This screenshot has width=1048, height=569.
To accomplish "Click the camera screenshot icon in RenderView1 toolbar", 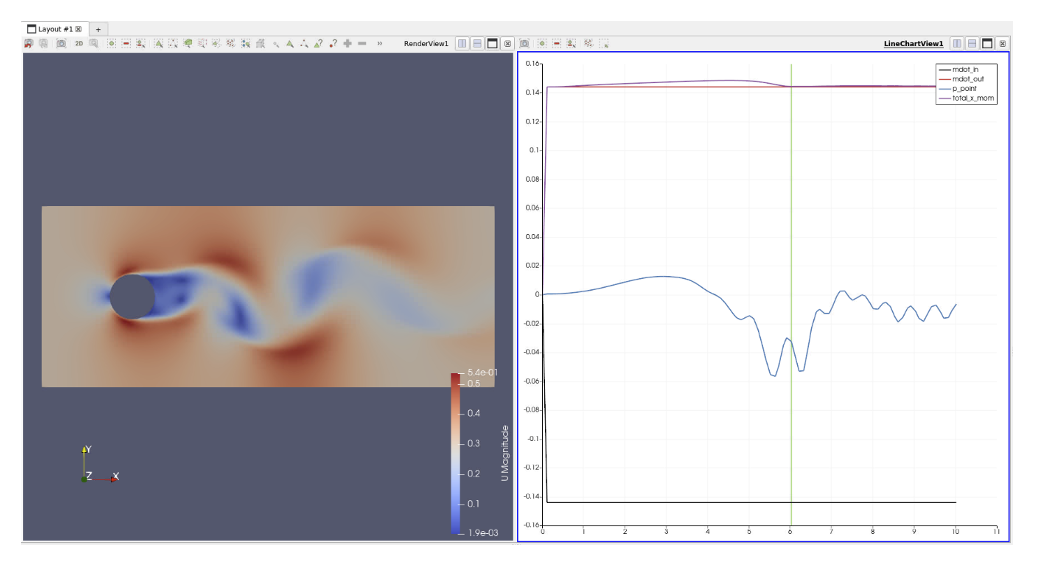I will coord(61,44).
